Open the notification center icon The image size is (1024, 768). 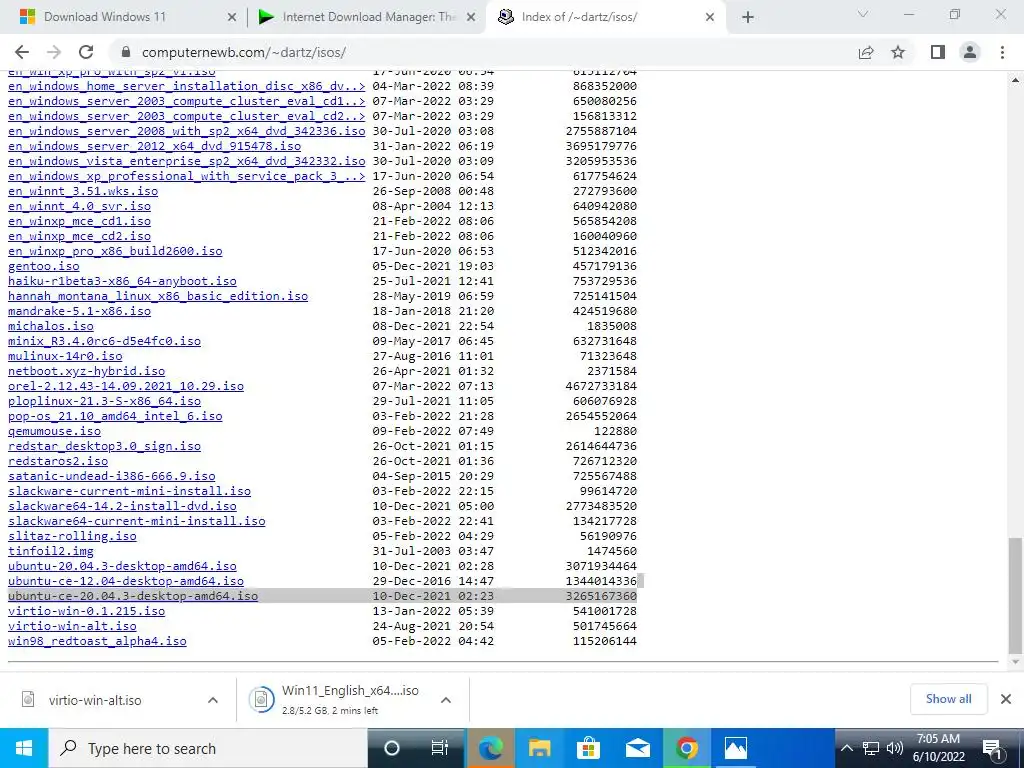[x=993, y=748]
